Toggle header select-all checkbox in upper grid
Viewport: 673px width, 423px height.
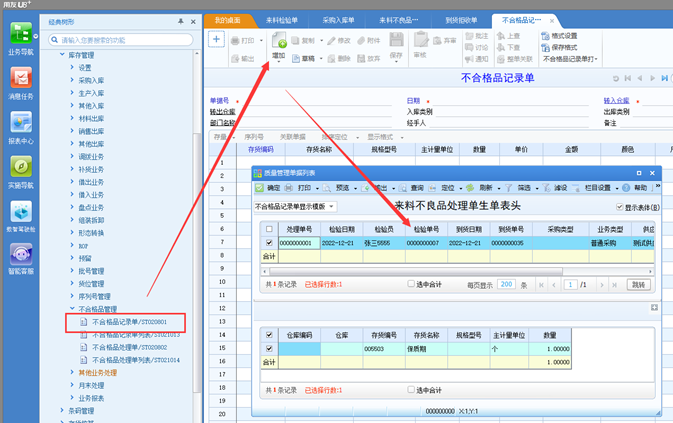pos(269,229)
